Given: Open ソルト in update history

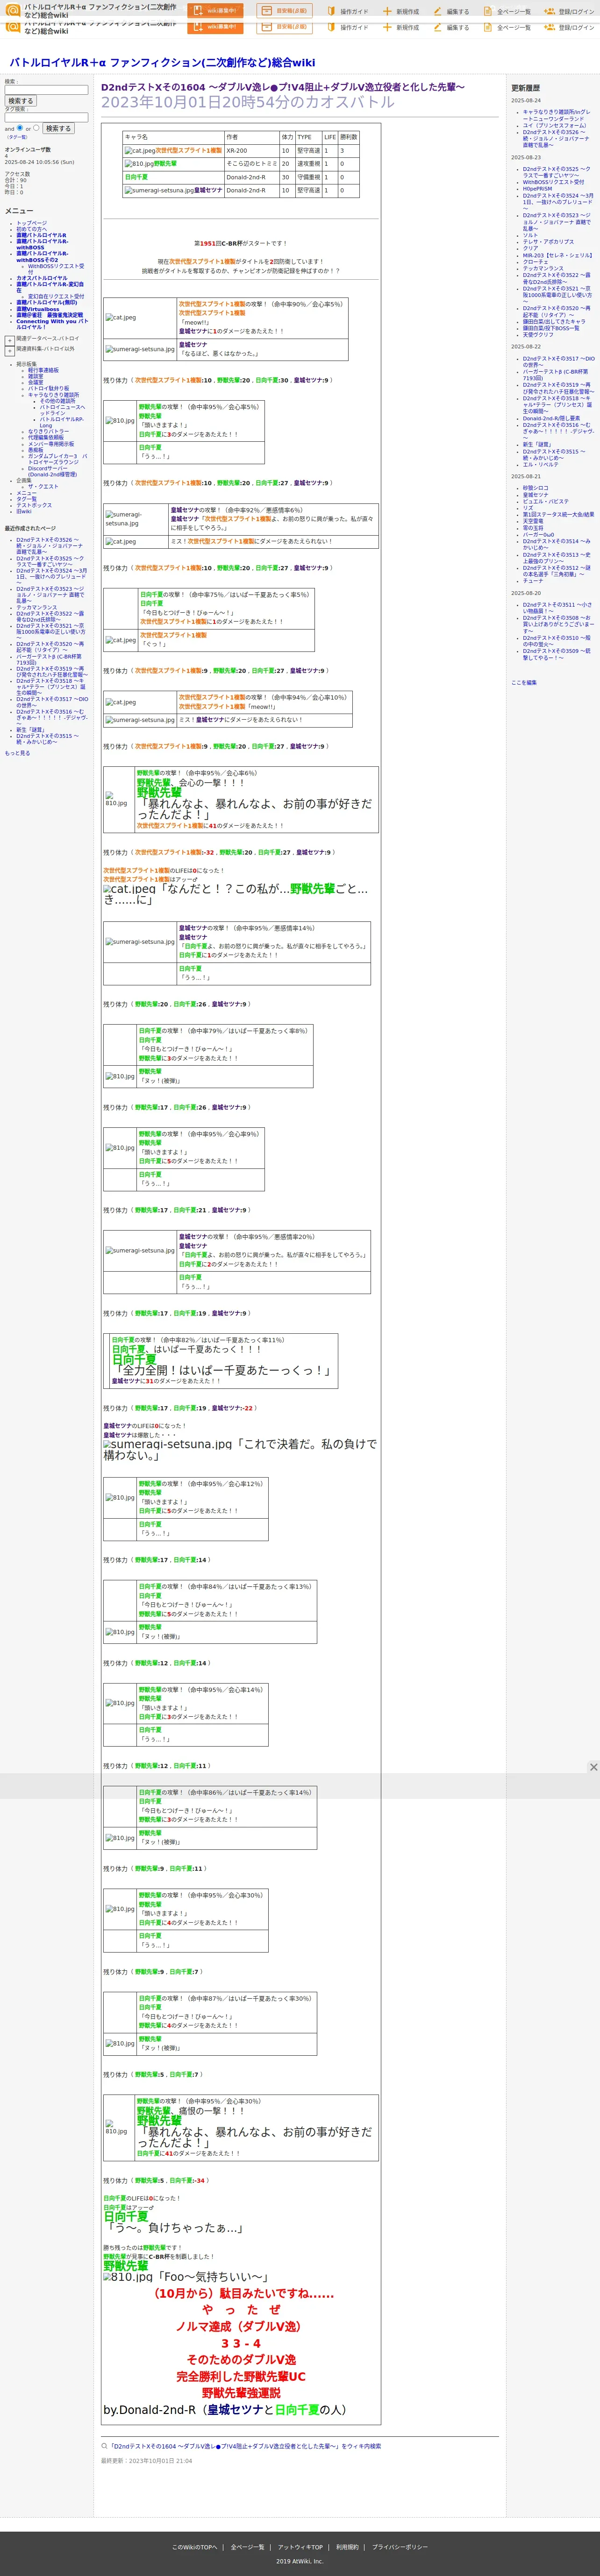Looking at the screenshot, I should [530, 235].
